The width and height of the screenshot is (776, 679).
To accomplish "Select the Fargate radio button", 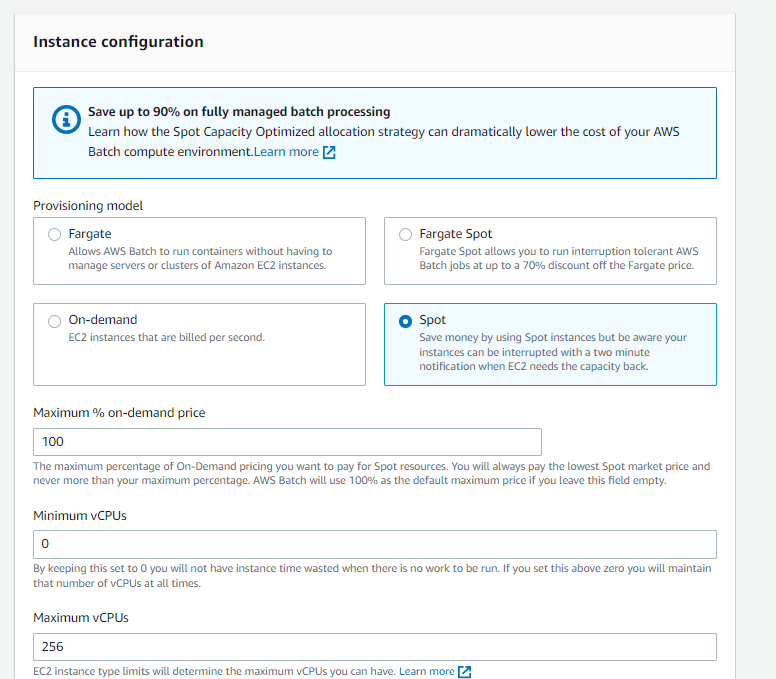I will [54, 235].
